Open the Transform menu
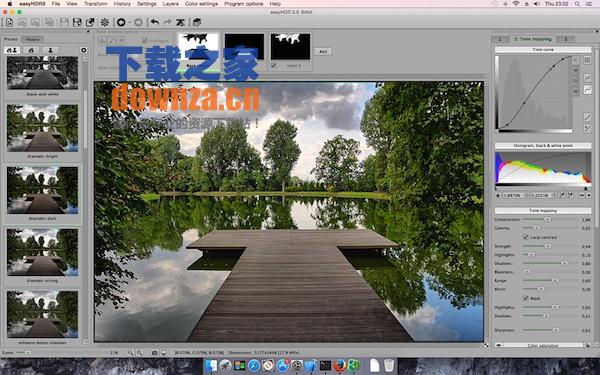Viewport: 600px width, 375px height. click(x=95, y=3)
